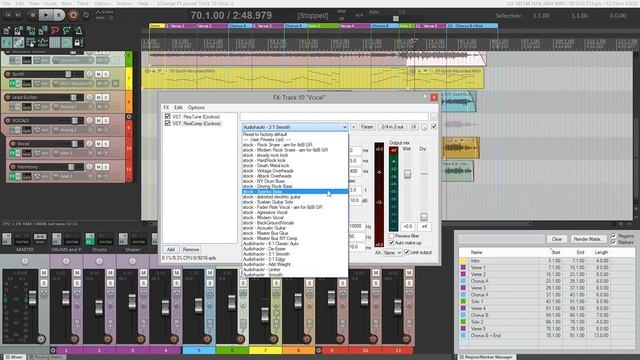The height and width of the screenshot is (360, 640).
Task: Toggle the Auto make-up checkbox
Action: click(391, 243)
